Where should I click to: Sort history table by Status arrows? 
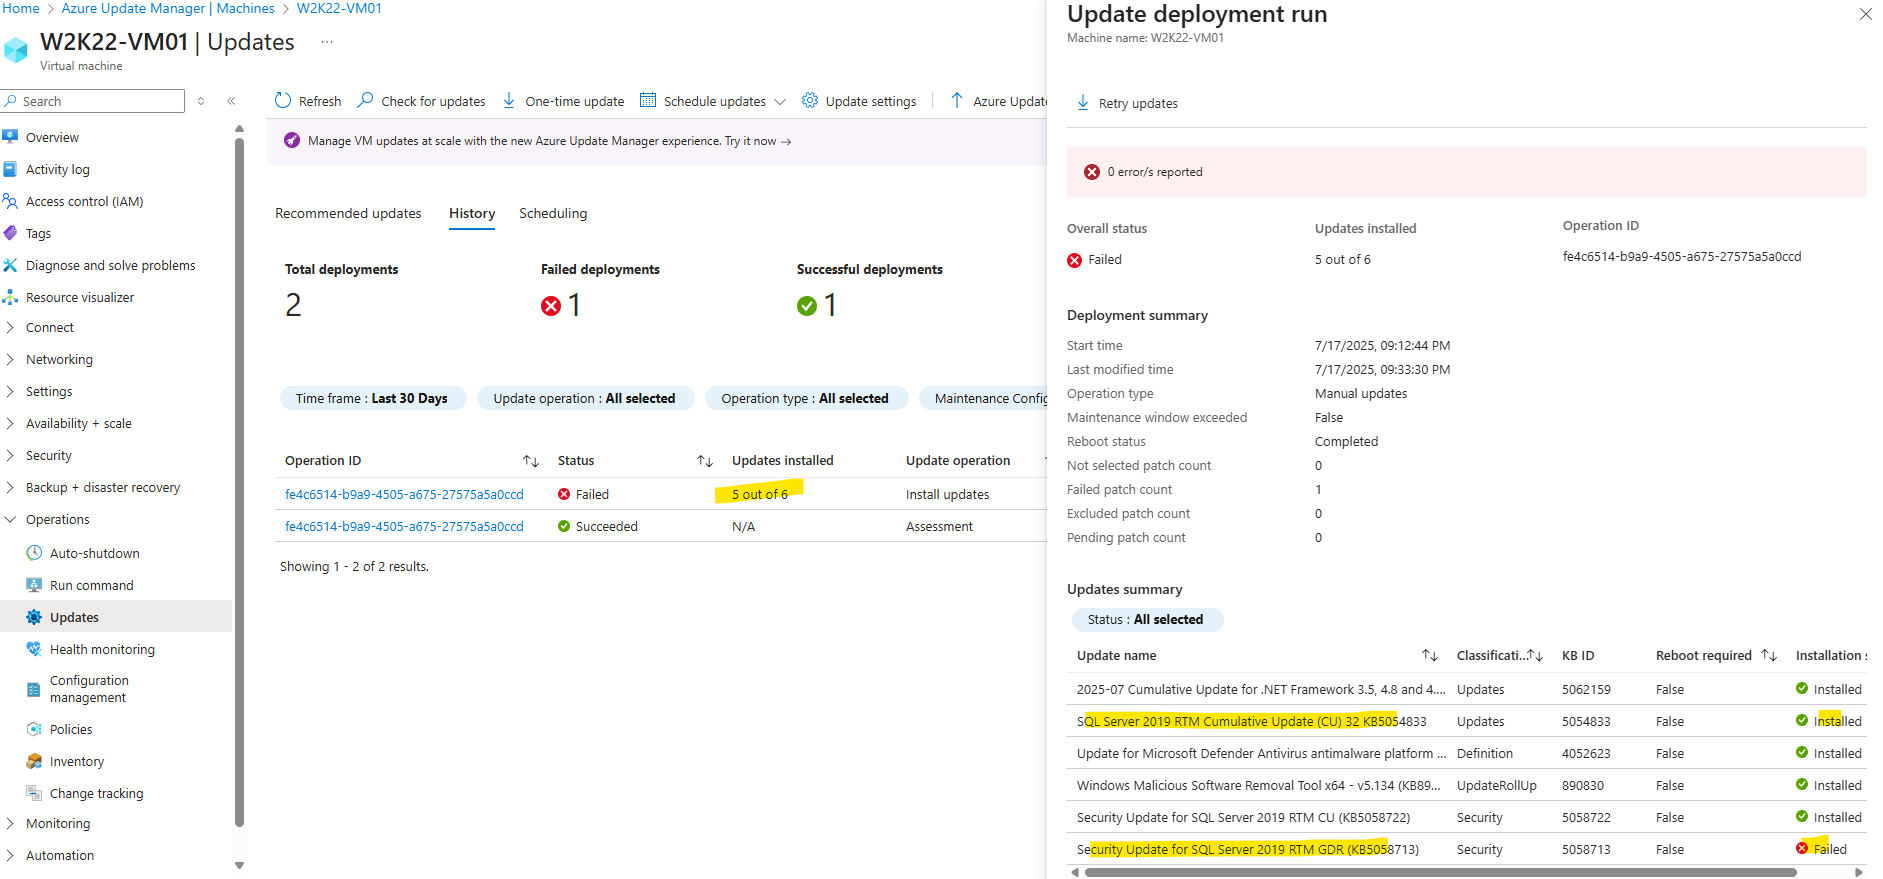point(705,461)
